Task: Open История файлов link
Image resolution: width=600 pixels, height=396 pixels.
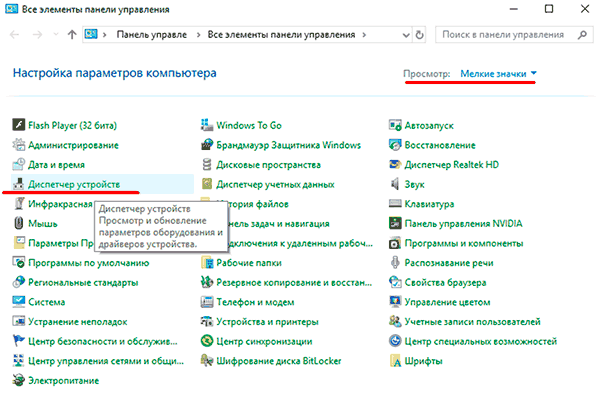Action: click(x=259, y=204)
